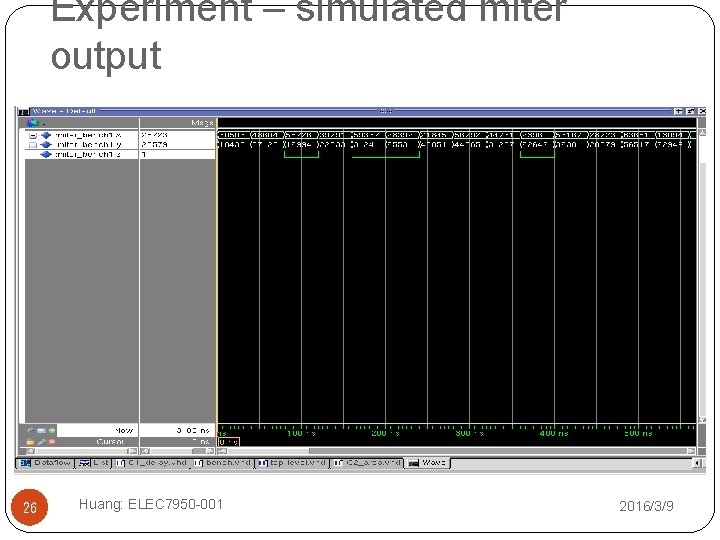
Task: Select the Wave tab
Action: (427, 463)
